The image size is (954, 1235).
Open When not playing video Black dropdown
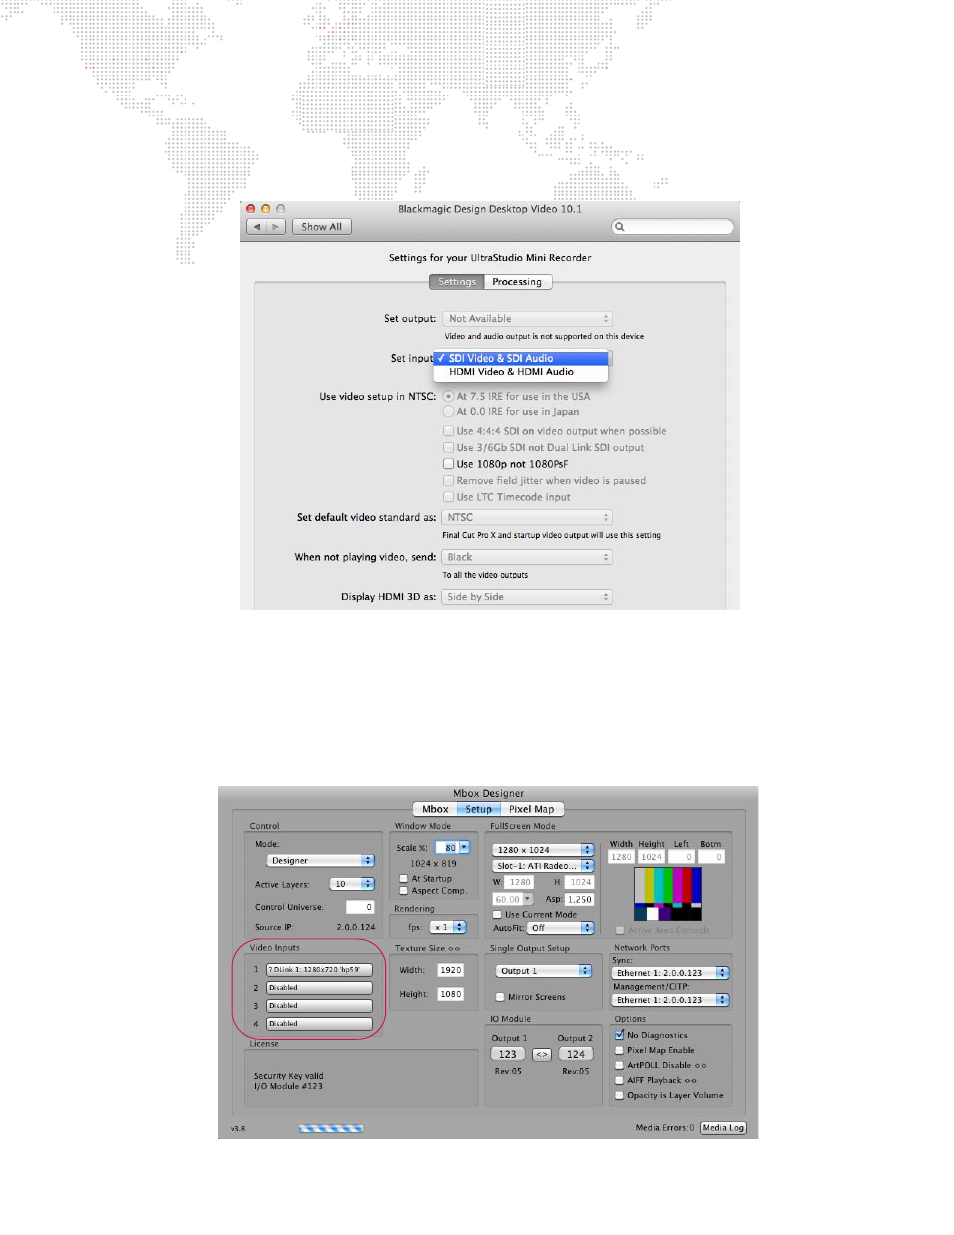(x=527, y=557)
